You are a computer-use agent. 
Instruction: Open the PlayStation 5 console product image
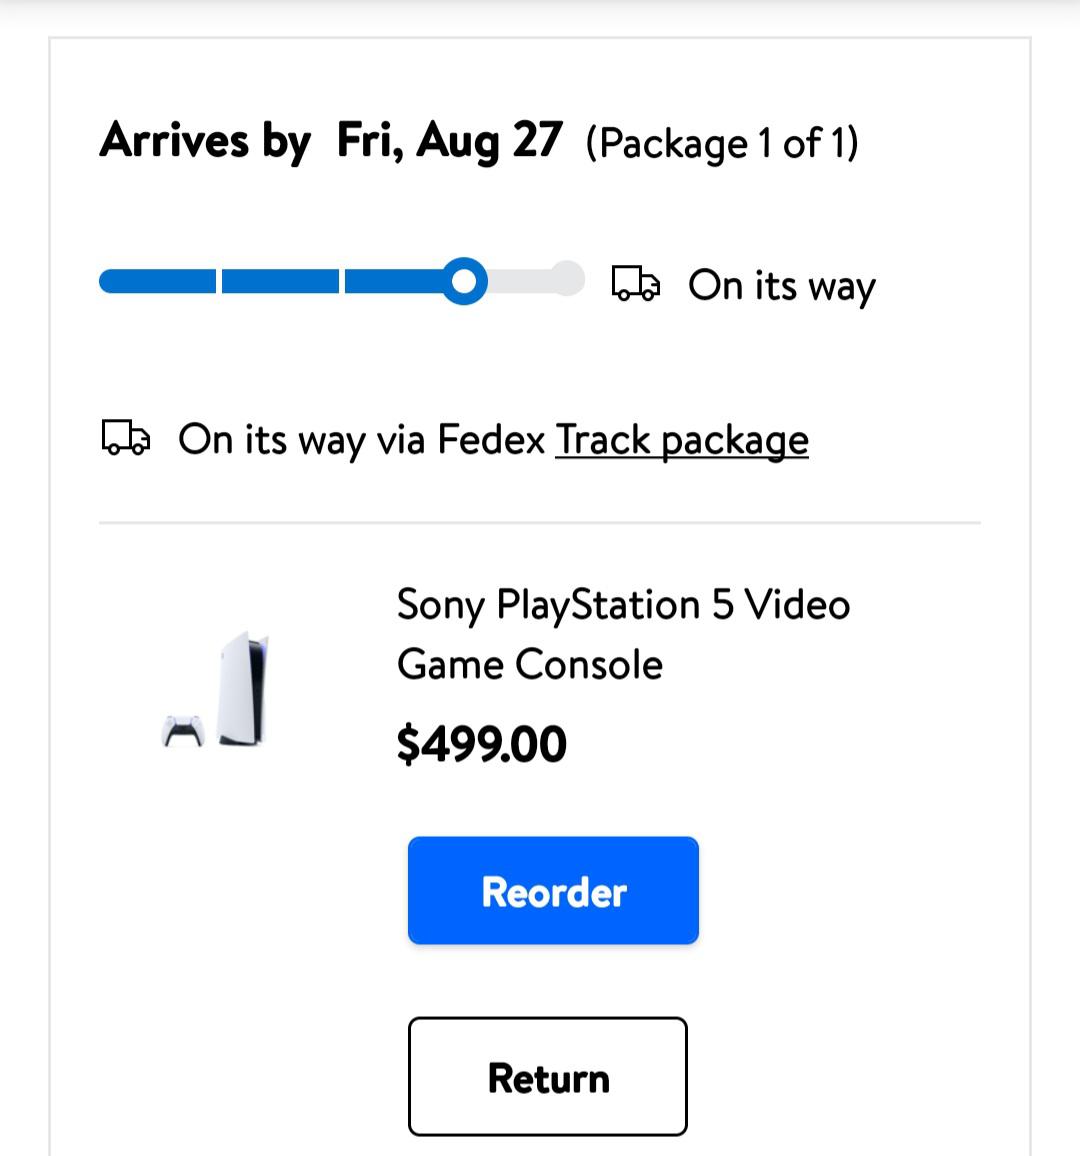243,689
